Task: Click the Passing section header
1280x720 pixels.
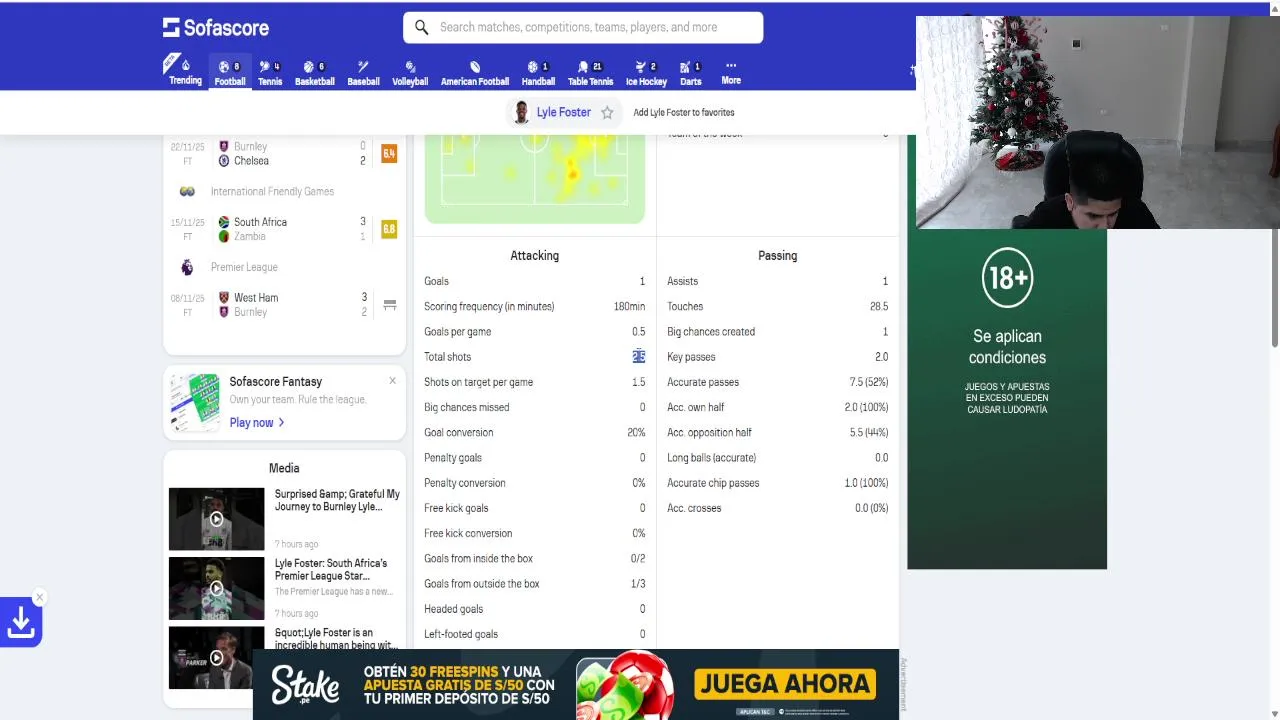Action: tap(777, 256)
